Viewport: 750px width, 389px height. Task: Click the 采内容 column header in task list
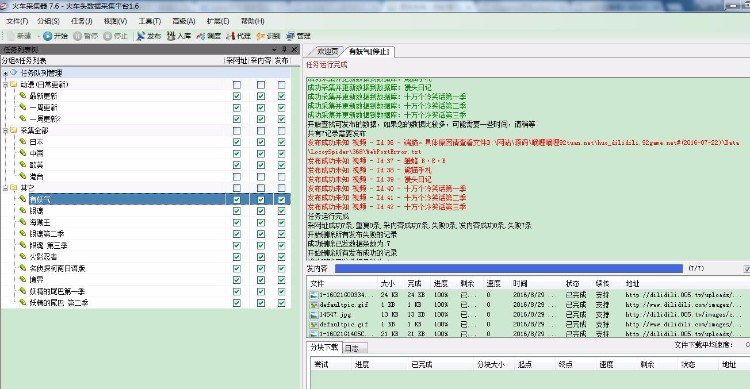pyautogui.click(x=261, y=61)
